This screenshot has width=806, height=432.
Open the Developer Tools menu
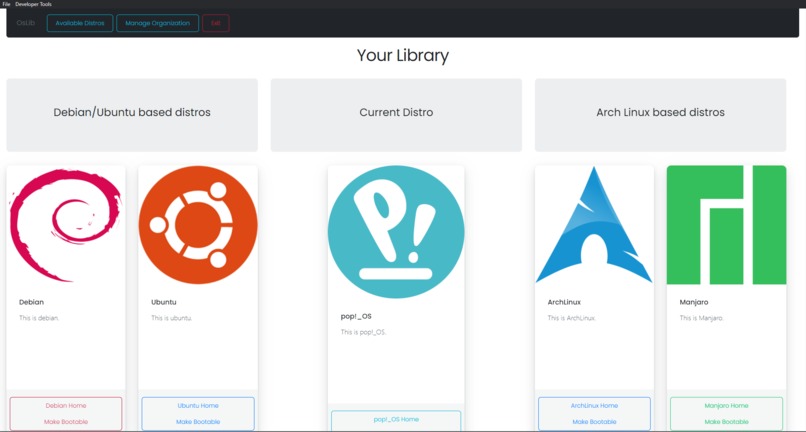pos(33,4)
